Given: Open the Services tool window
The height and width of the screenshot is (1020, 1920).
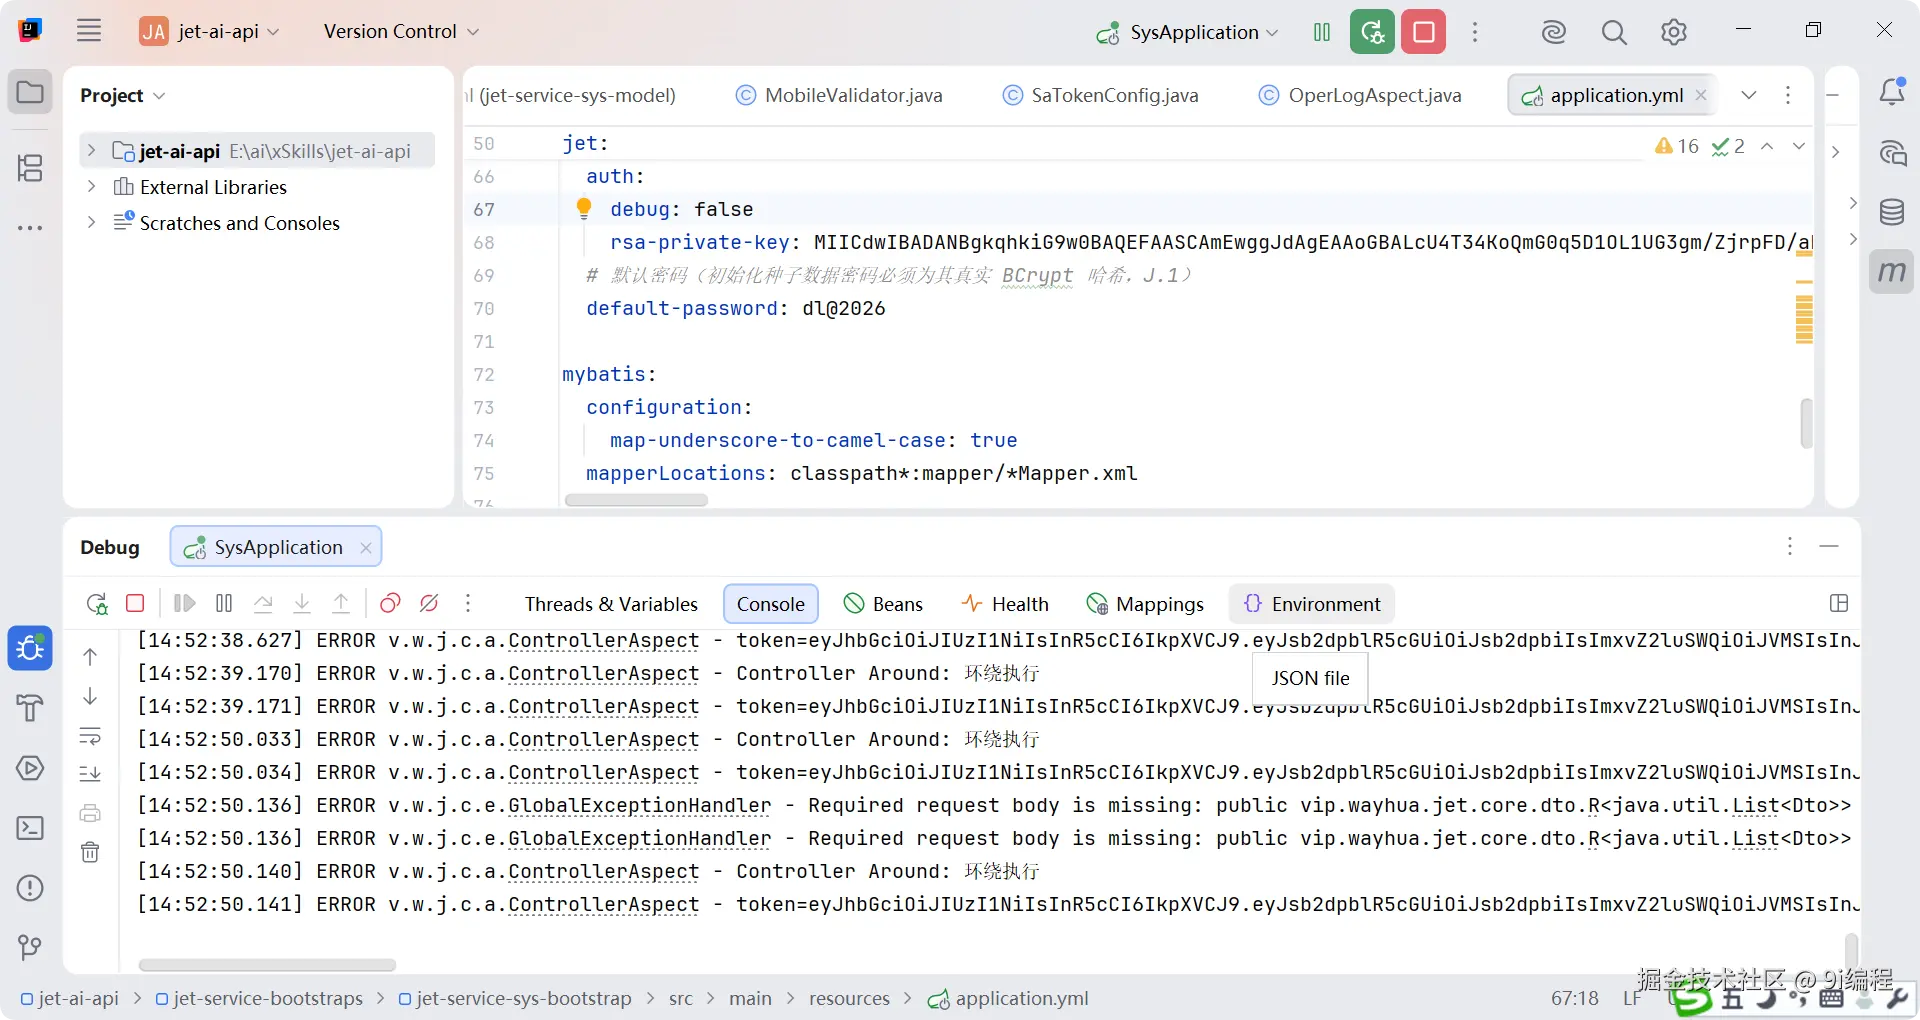Looking at the screenshot, I should (30, 768).
